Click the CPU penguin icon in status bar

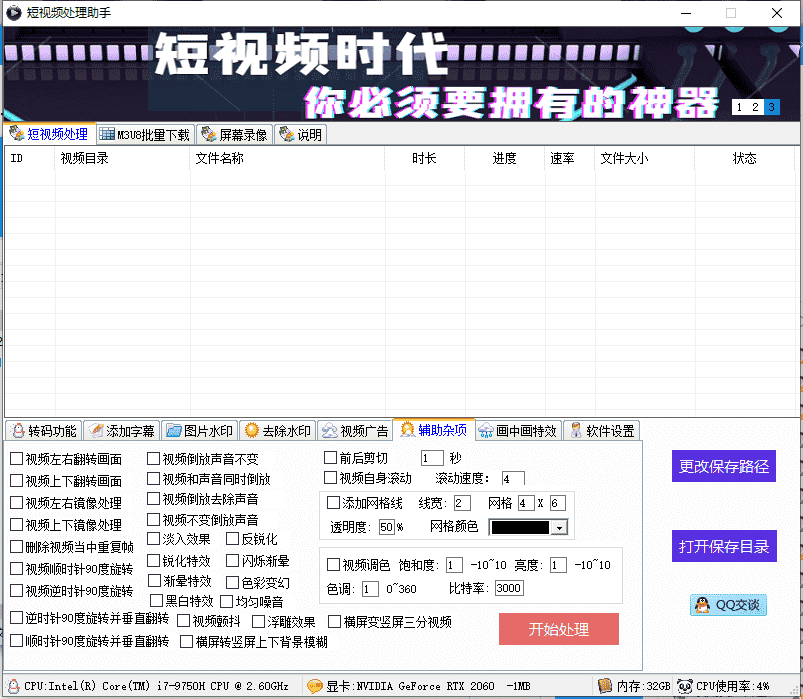pos(13,686)
